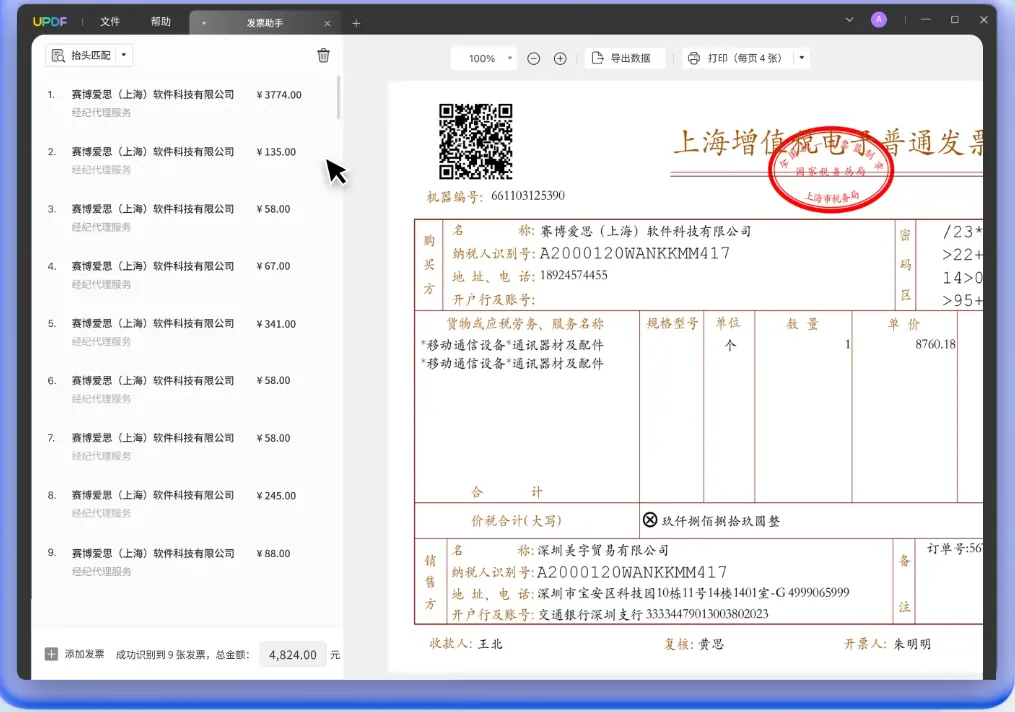The image size is (1015, 712).
Task: Open the small arrow menu on the 发票助手 tab
Action: [x=204, y=23]
